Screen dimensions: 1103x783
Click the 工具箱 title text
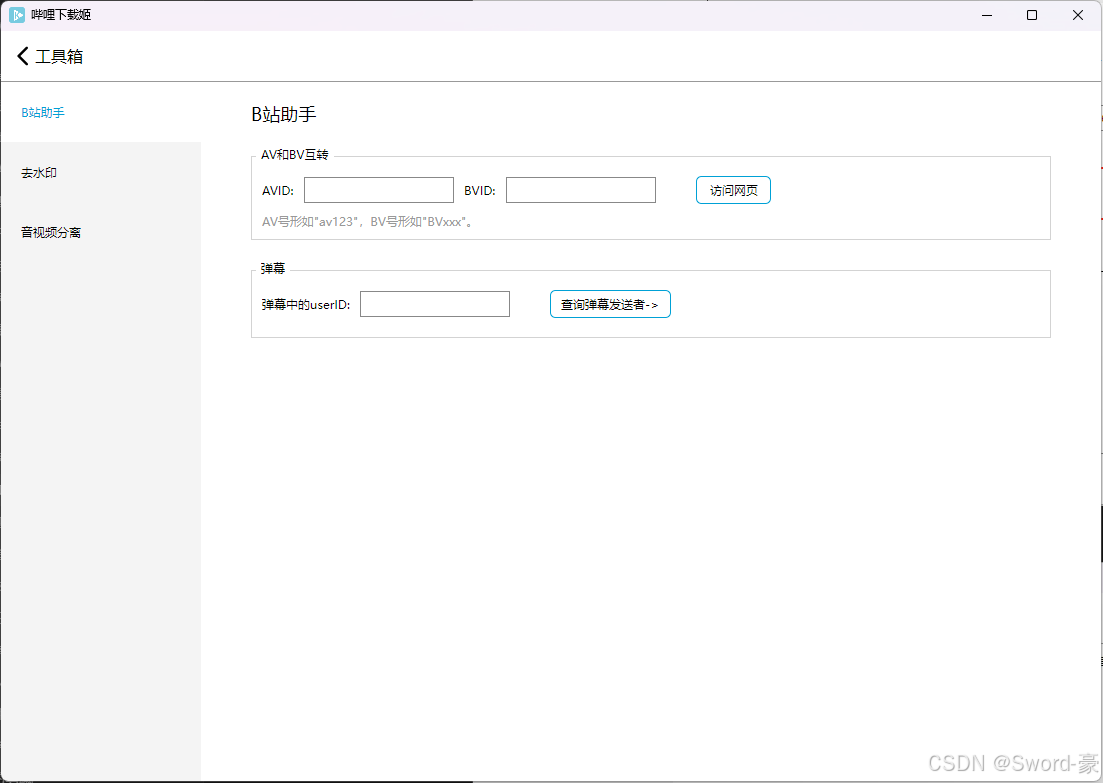coord(59,56)
